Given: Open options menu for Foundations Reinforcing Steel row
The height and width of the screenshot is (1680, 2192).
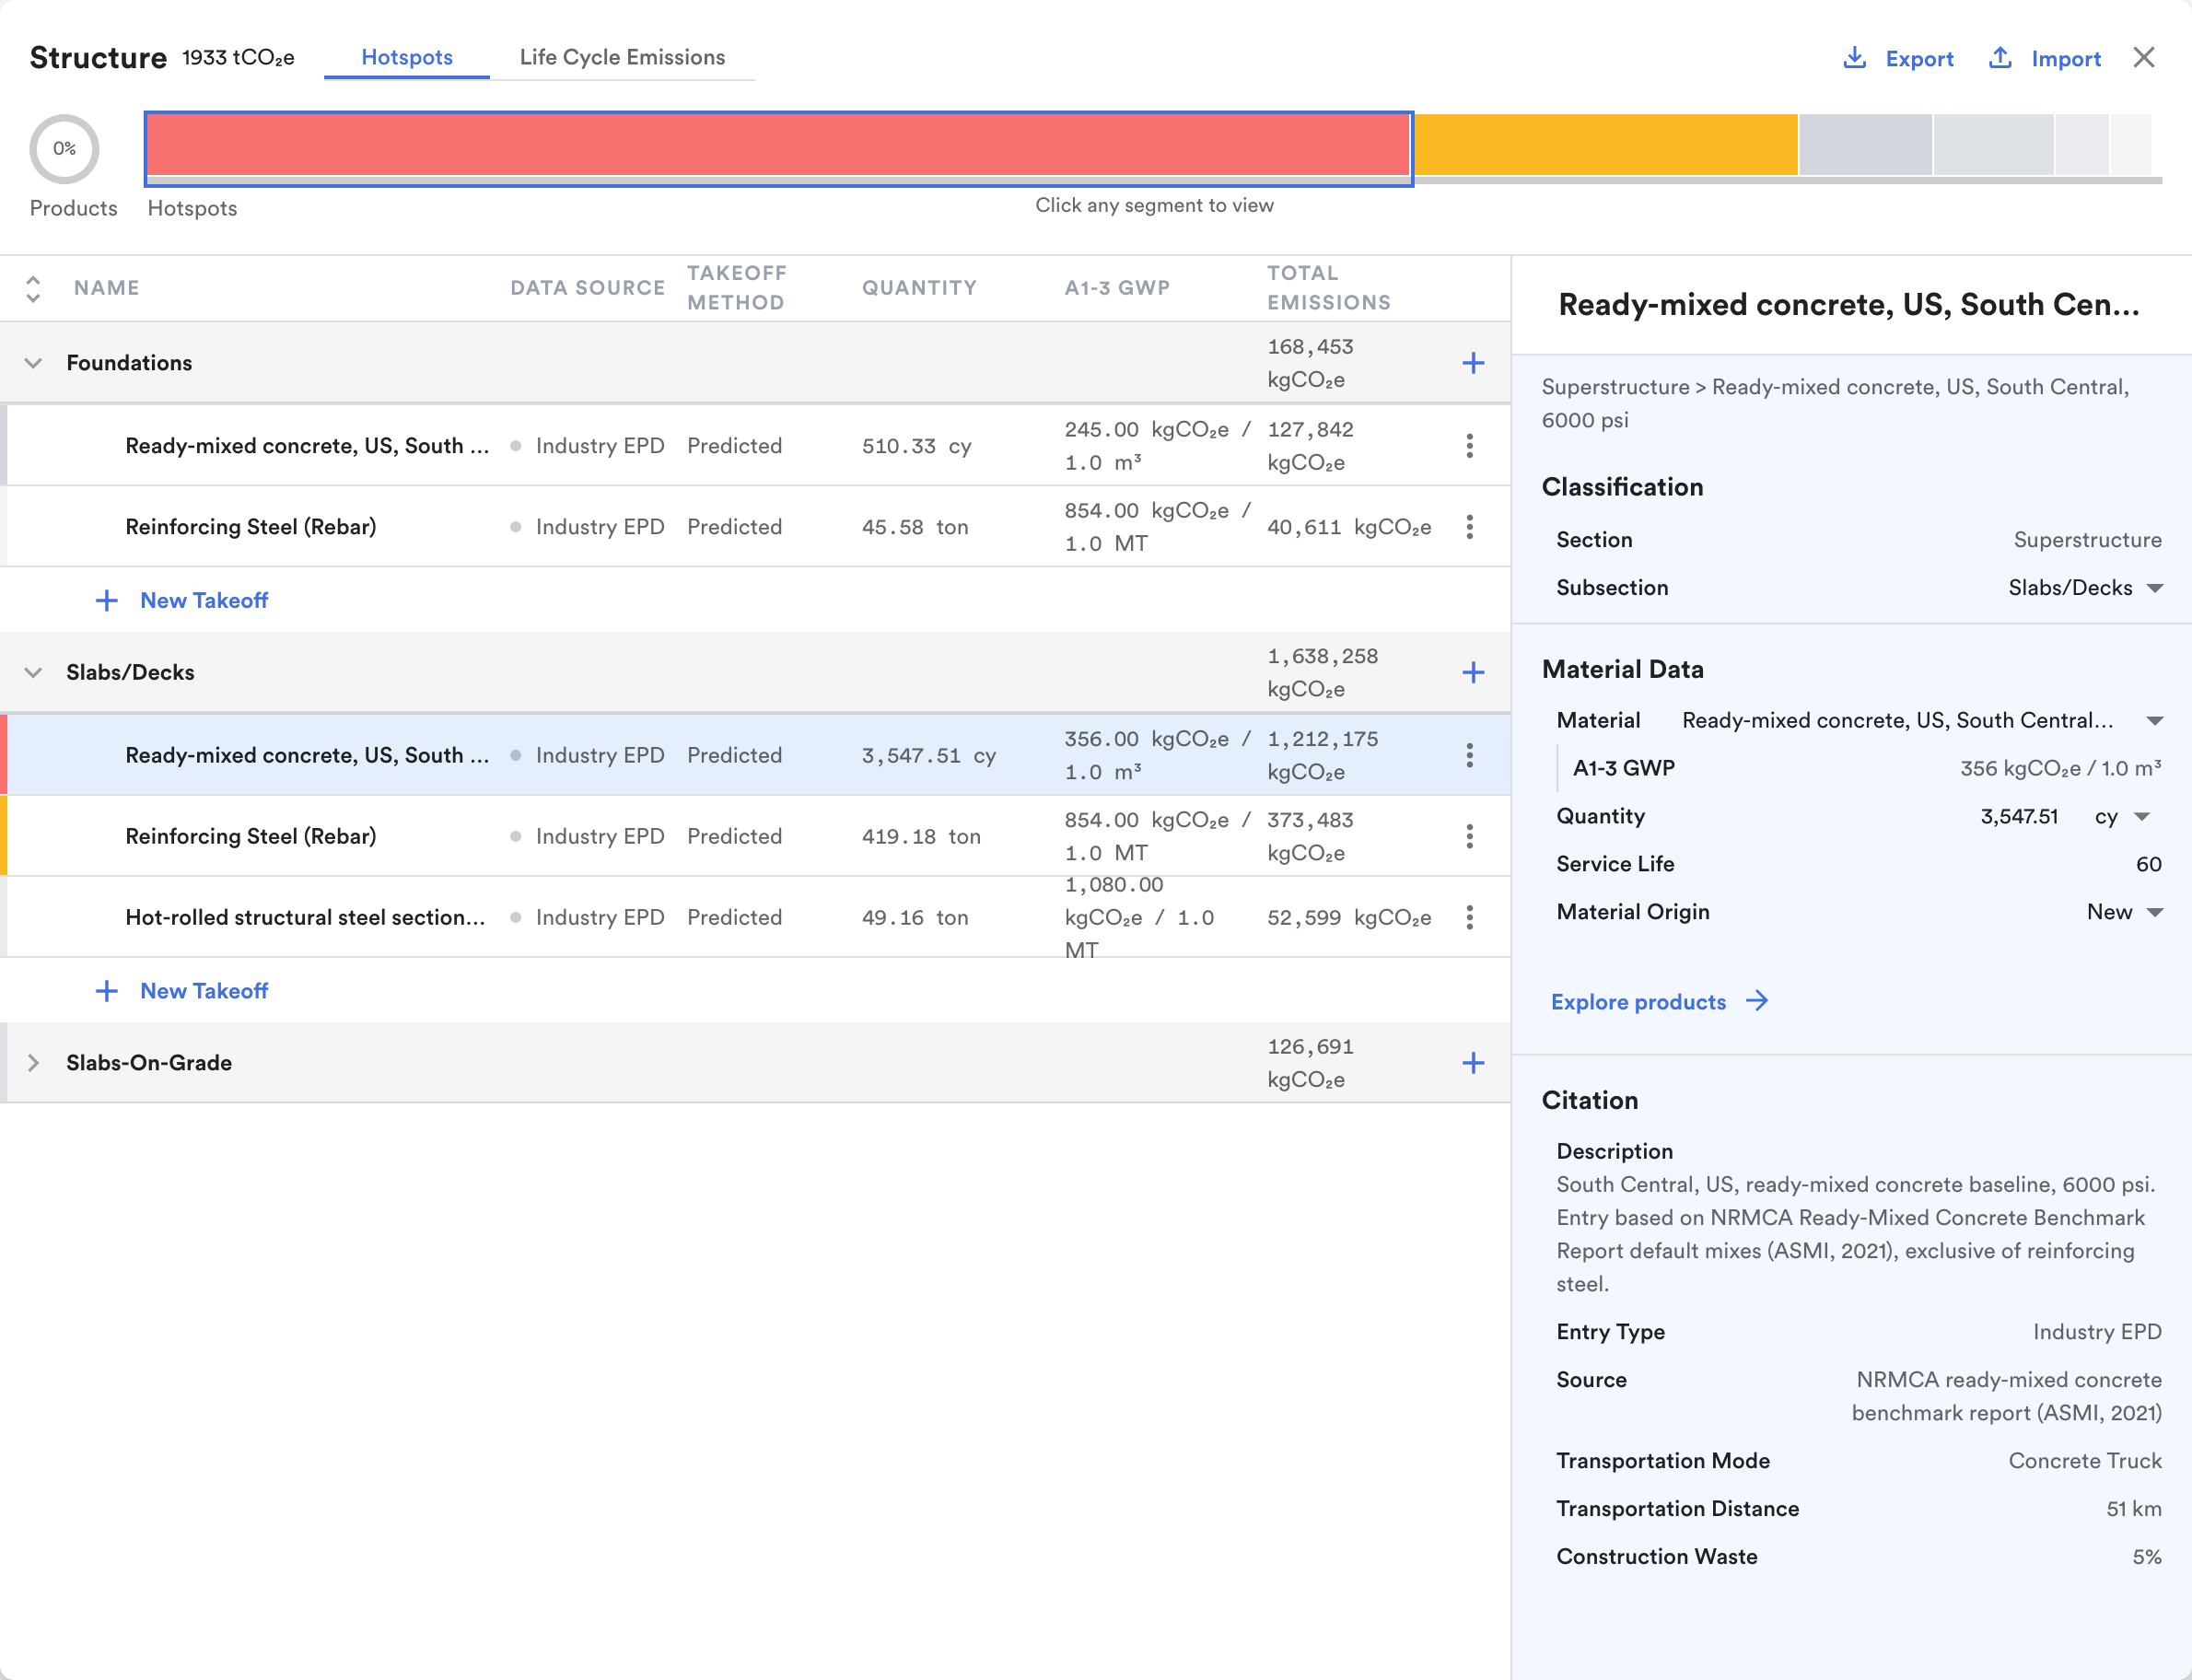Looking at the screenshot, I should click(1469, 527).
